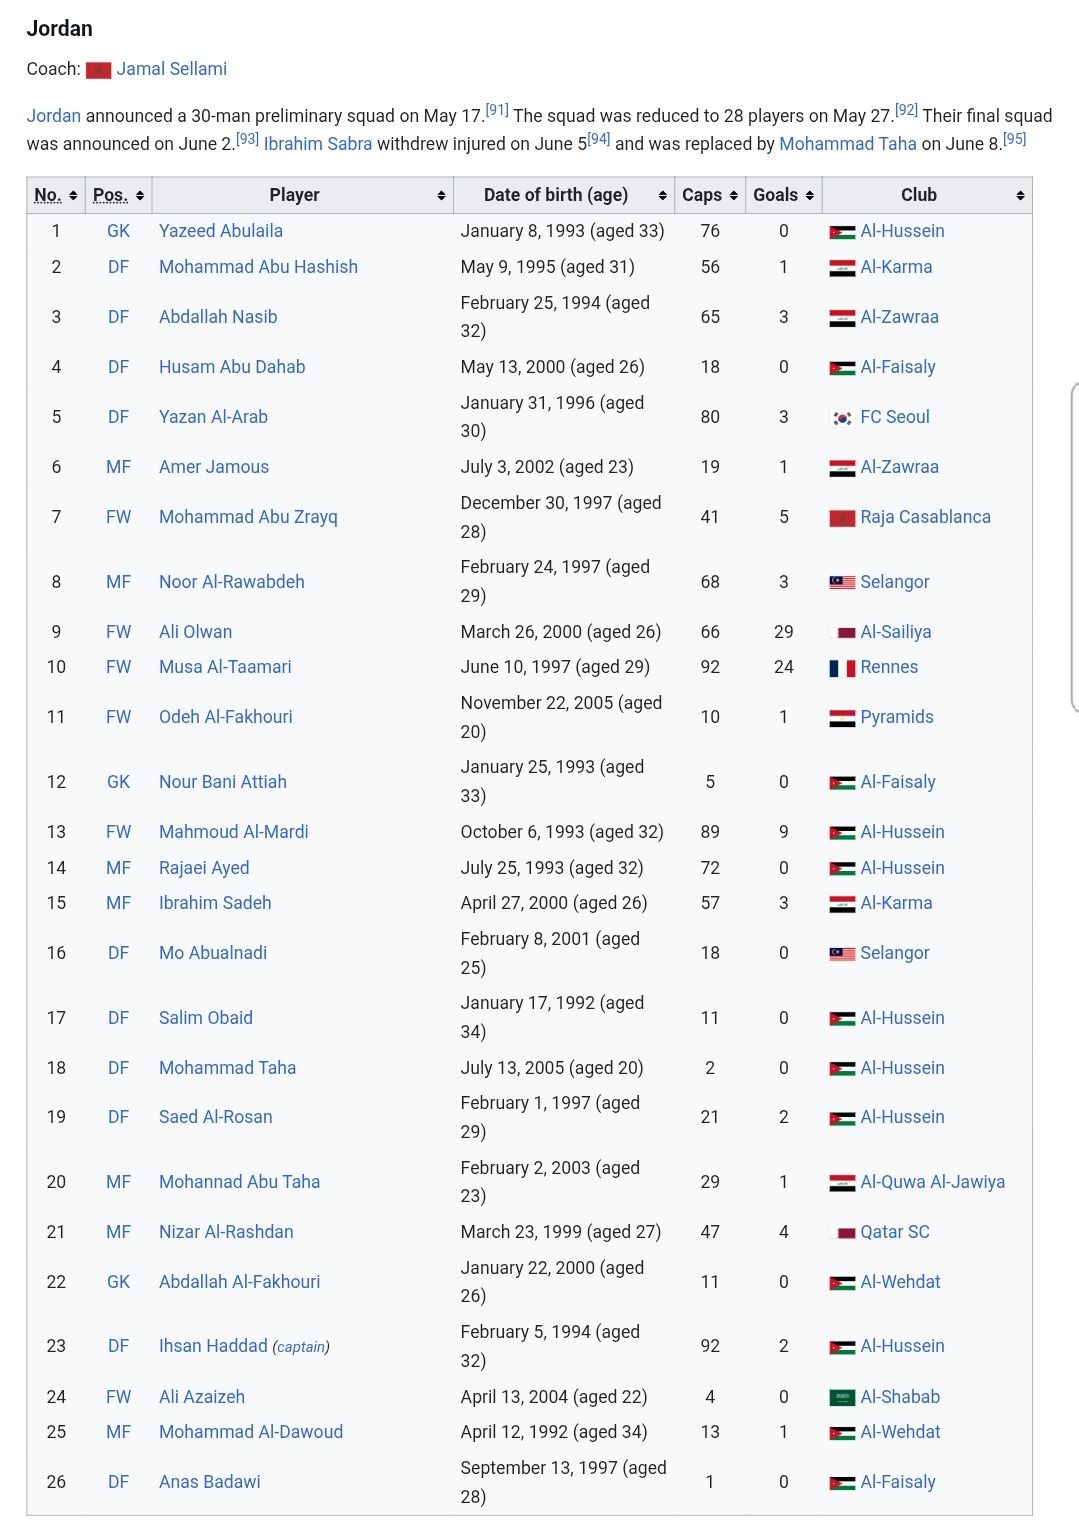Sort by Date of birth column
This screenshot has height=1533, width=1079.
[x=564, y=195]
